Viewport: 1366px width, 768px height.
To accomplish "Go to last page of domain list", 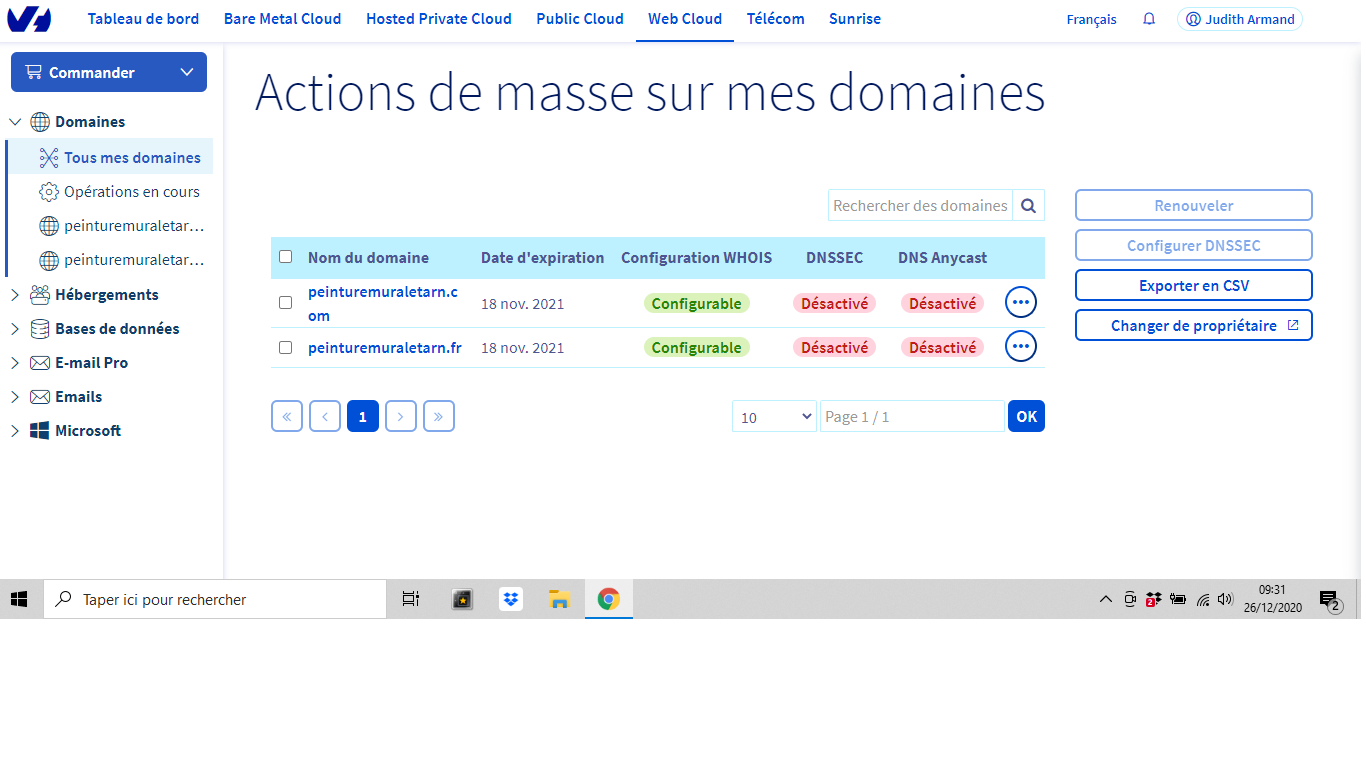I will [439, 416].
